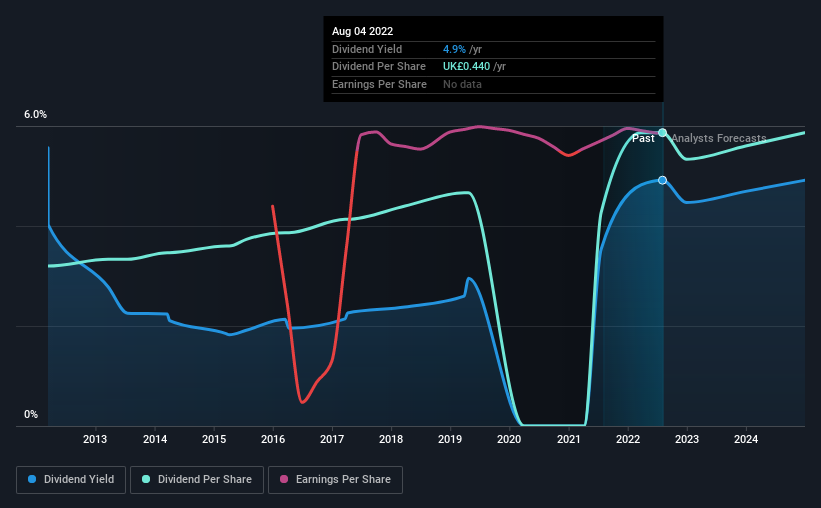
Task: Click the Past label on chart
Action: (643, 138)
